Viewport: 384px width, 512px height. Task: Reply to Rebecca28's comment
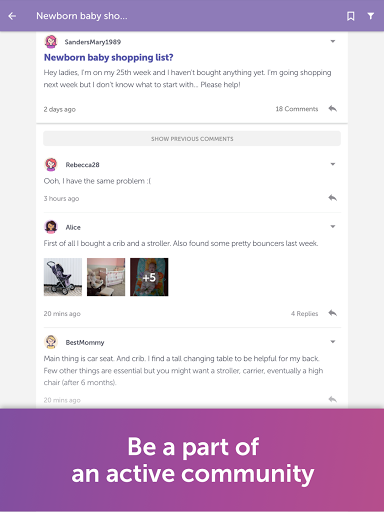point(333,198)
